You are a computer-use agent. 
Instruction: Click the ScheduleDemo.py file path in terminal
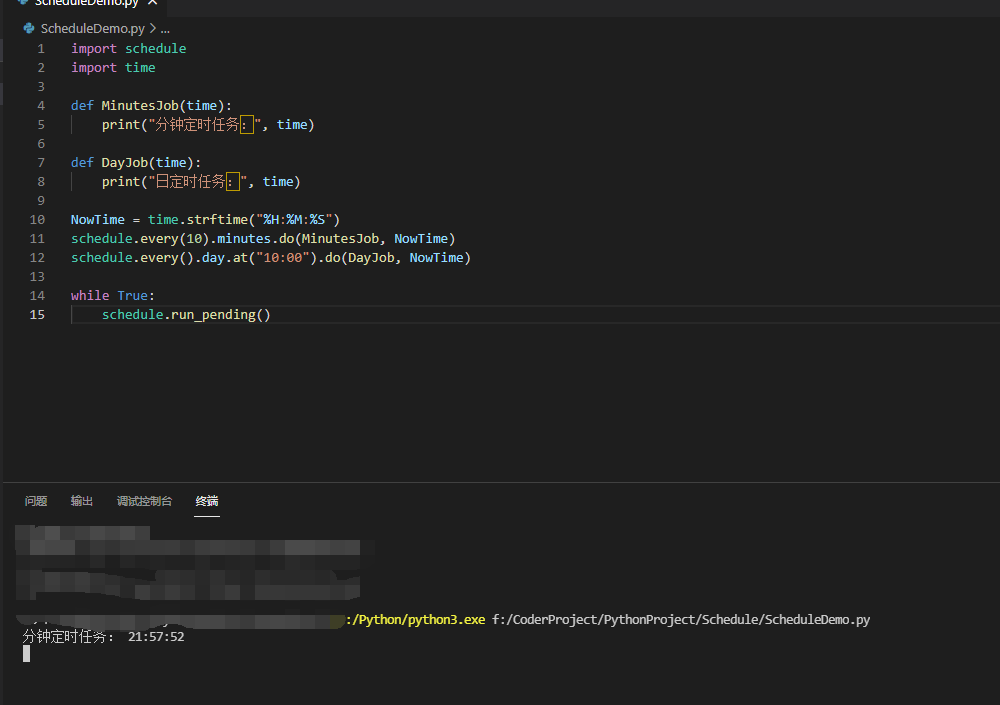(680, 619)
